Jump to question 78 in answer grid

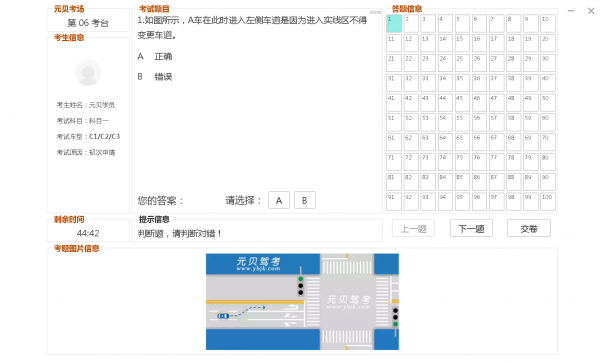(x=514, y=162)
